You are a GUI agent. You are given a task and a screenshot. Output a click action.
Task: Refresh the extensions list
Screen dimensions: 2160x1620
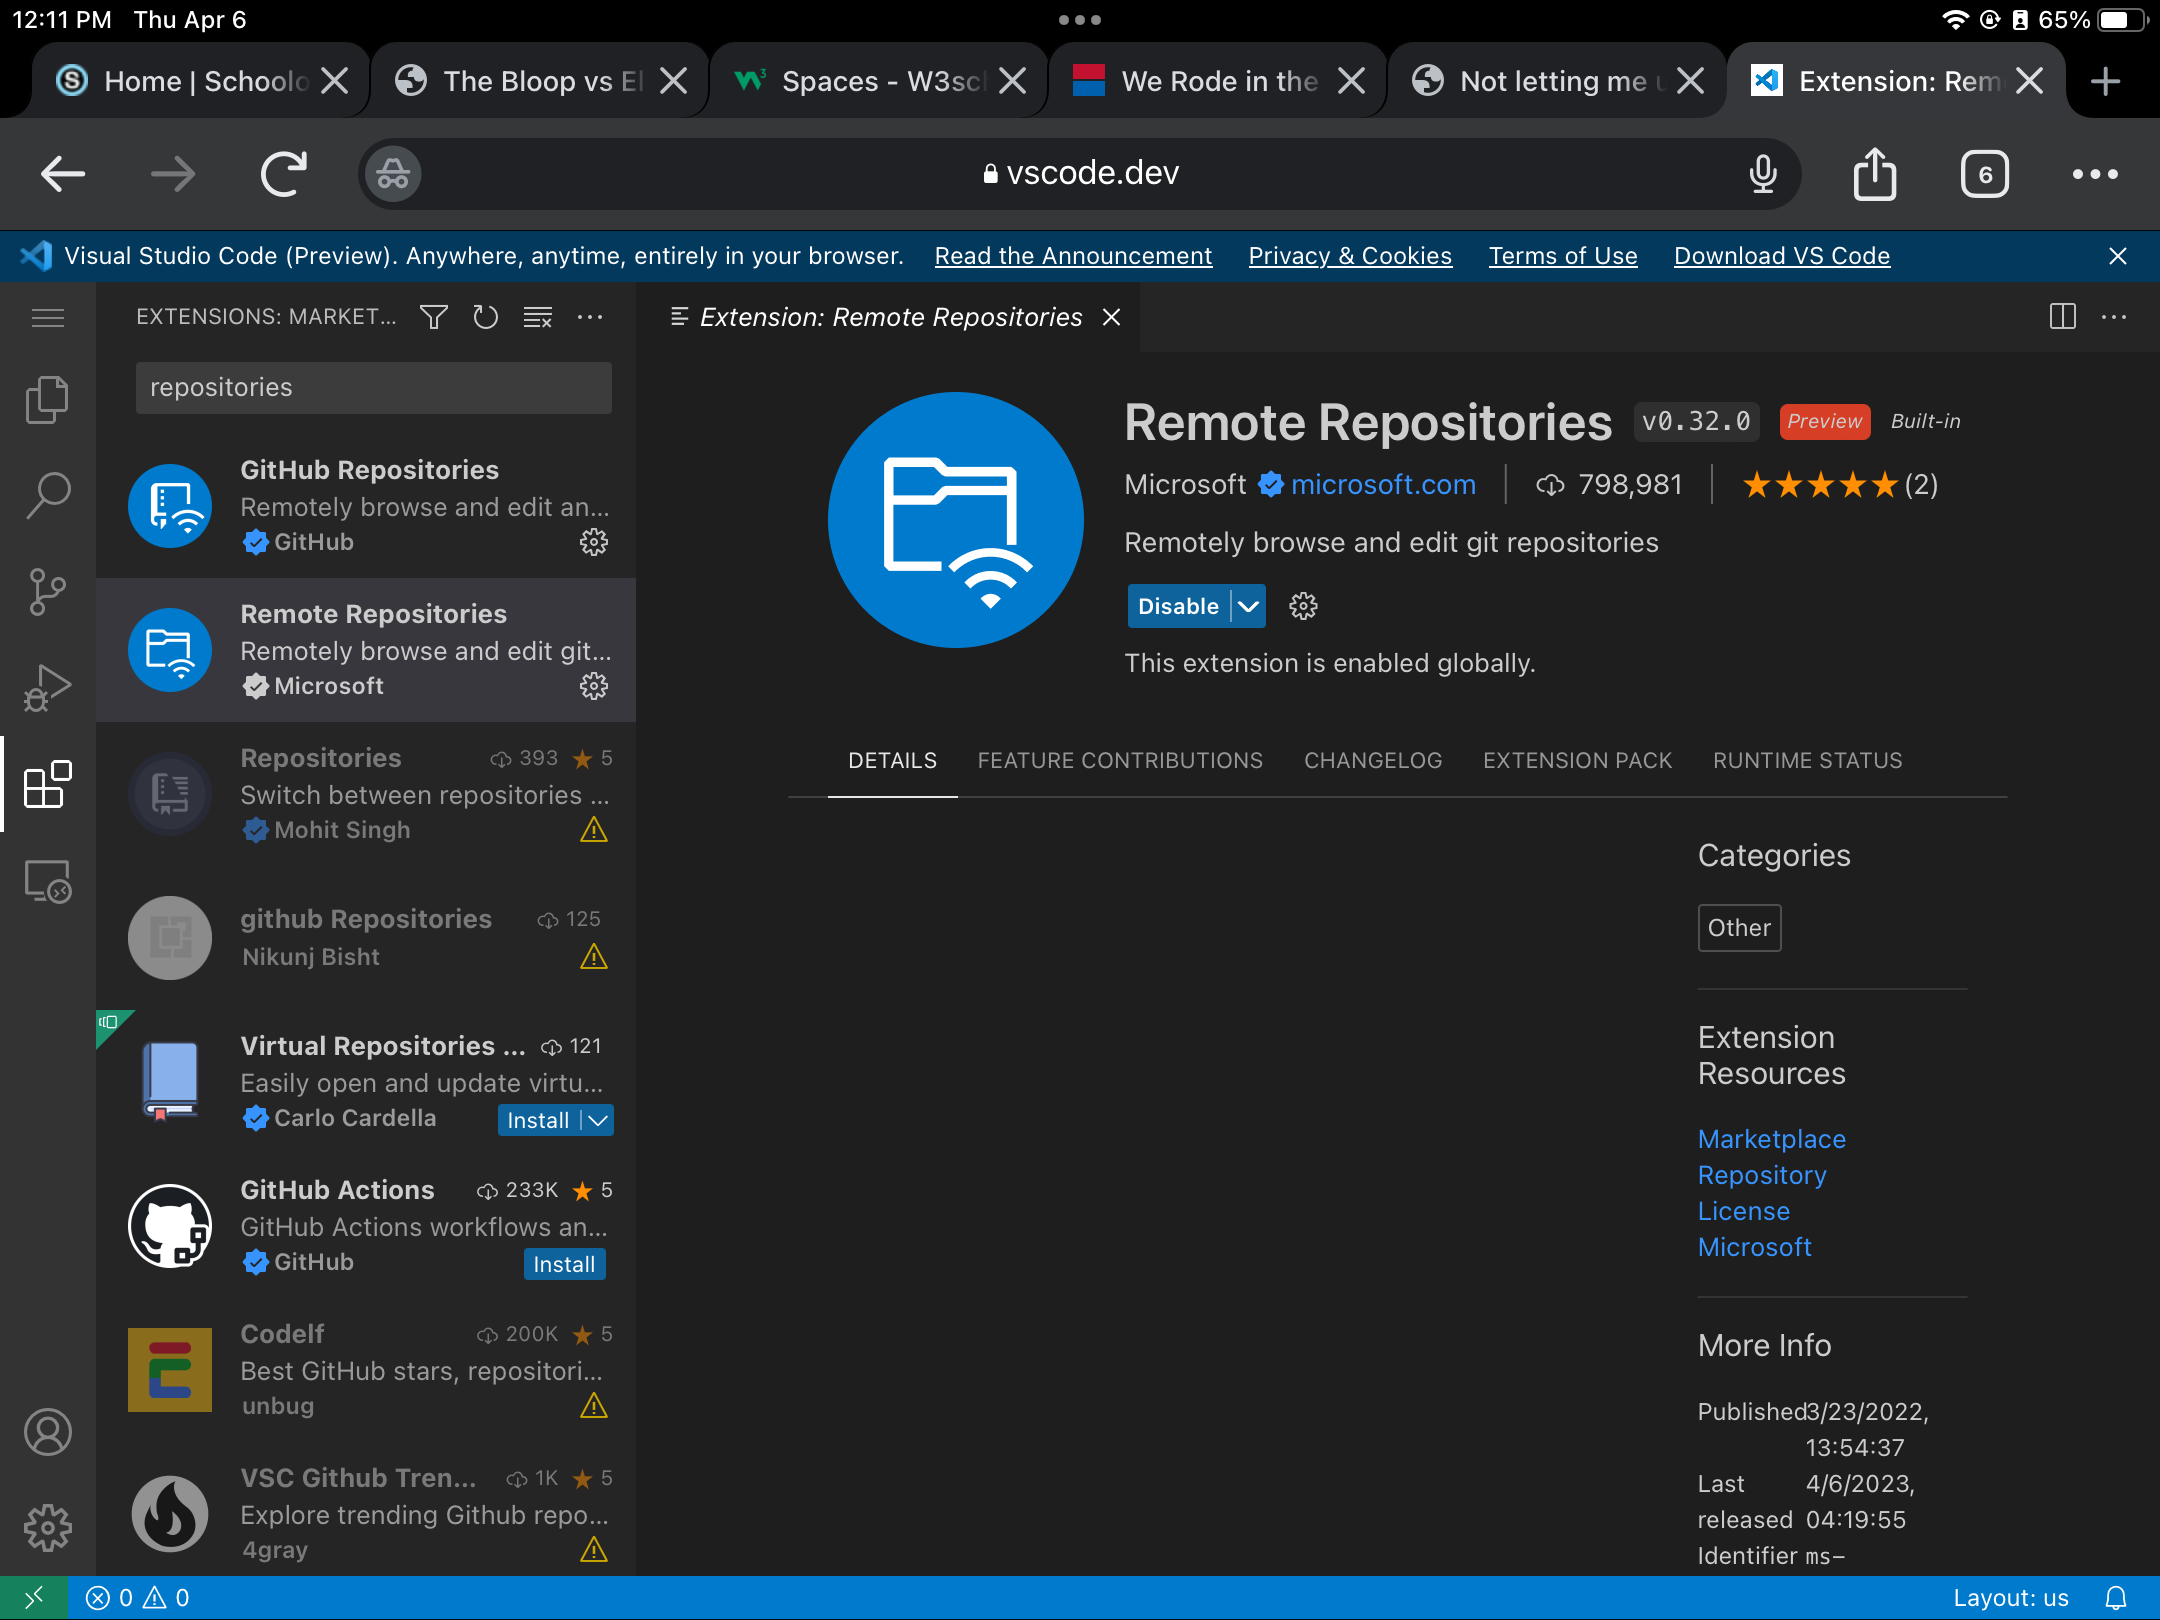tap(486, 317)
